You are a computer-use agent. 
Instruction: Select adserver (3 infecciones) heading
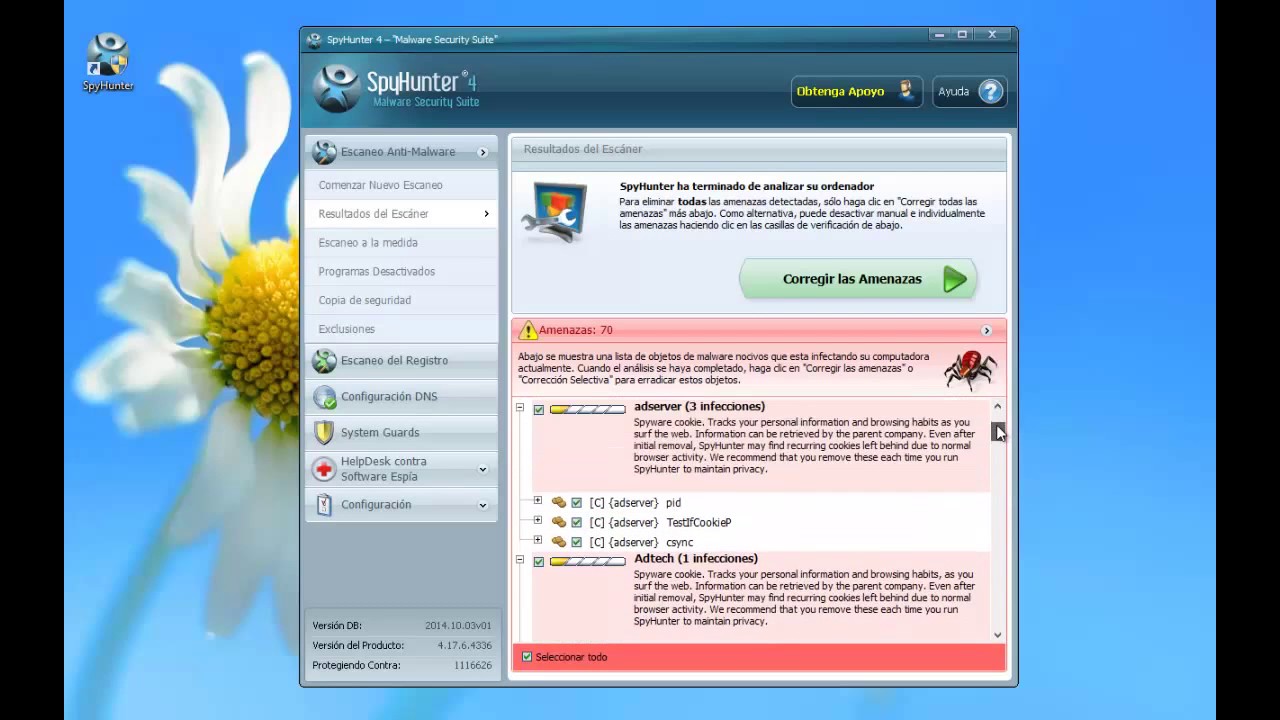pos(699,406)
